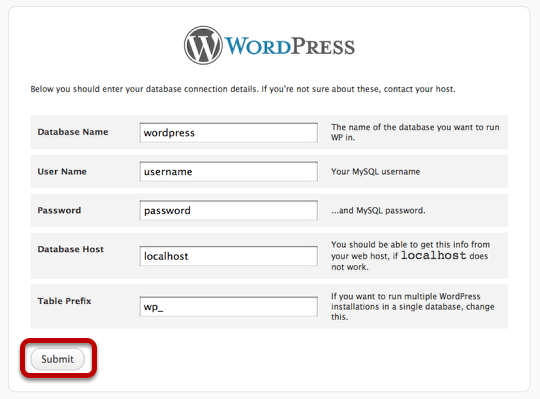This screenshot has height=399, width=540.
Task: Click the 'User Name' label
Action: (x=62, y=171)
